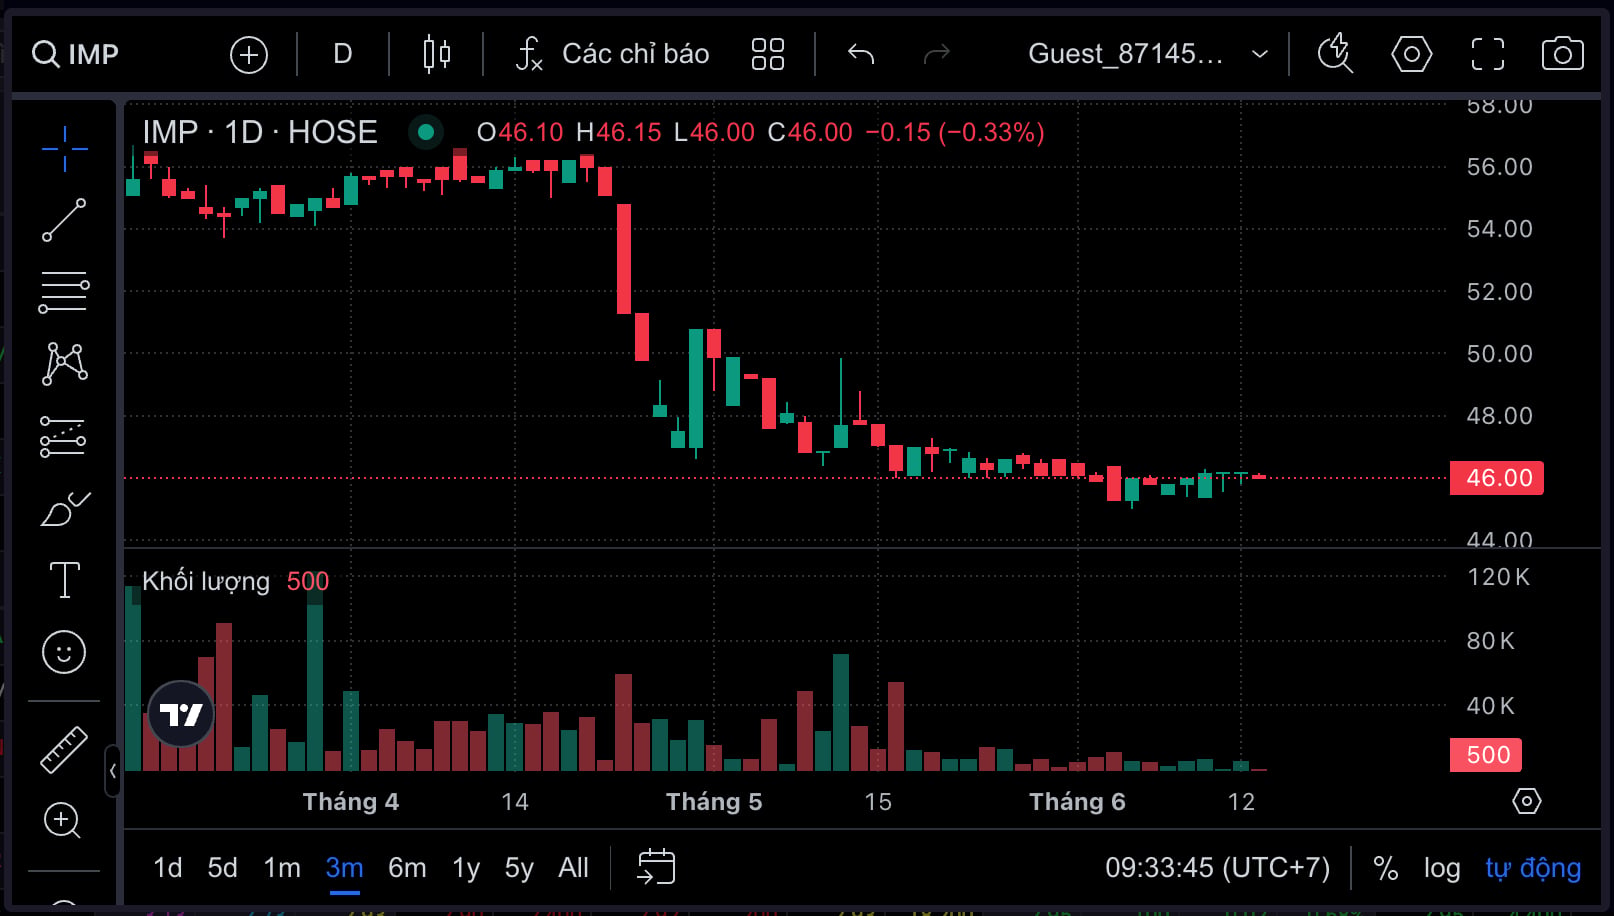Toggle log scale
This screenshot has height=916, width=1614.
tap(1442, 868)
